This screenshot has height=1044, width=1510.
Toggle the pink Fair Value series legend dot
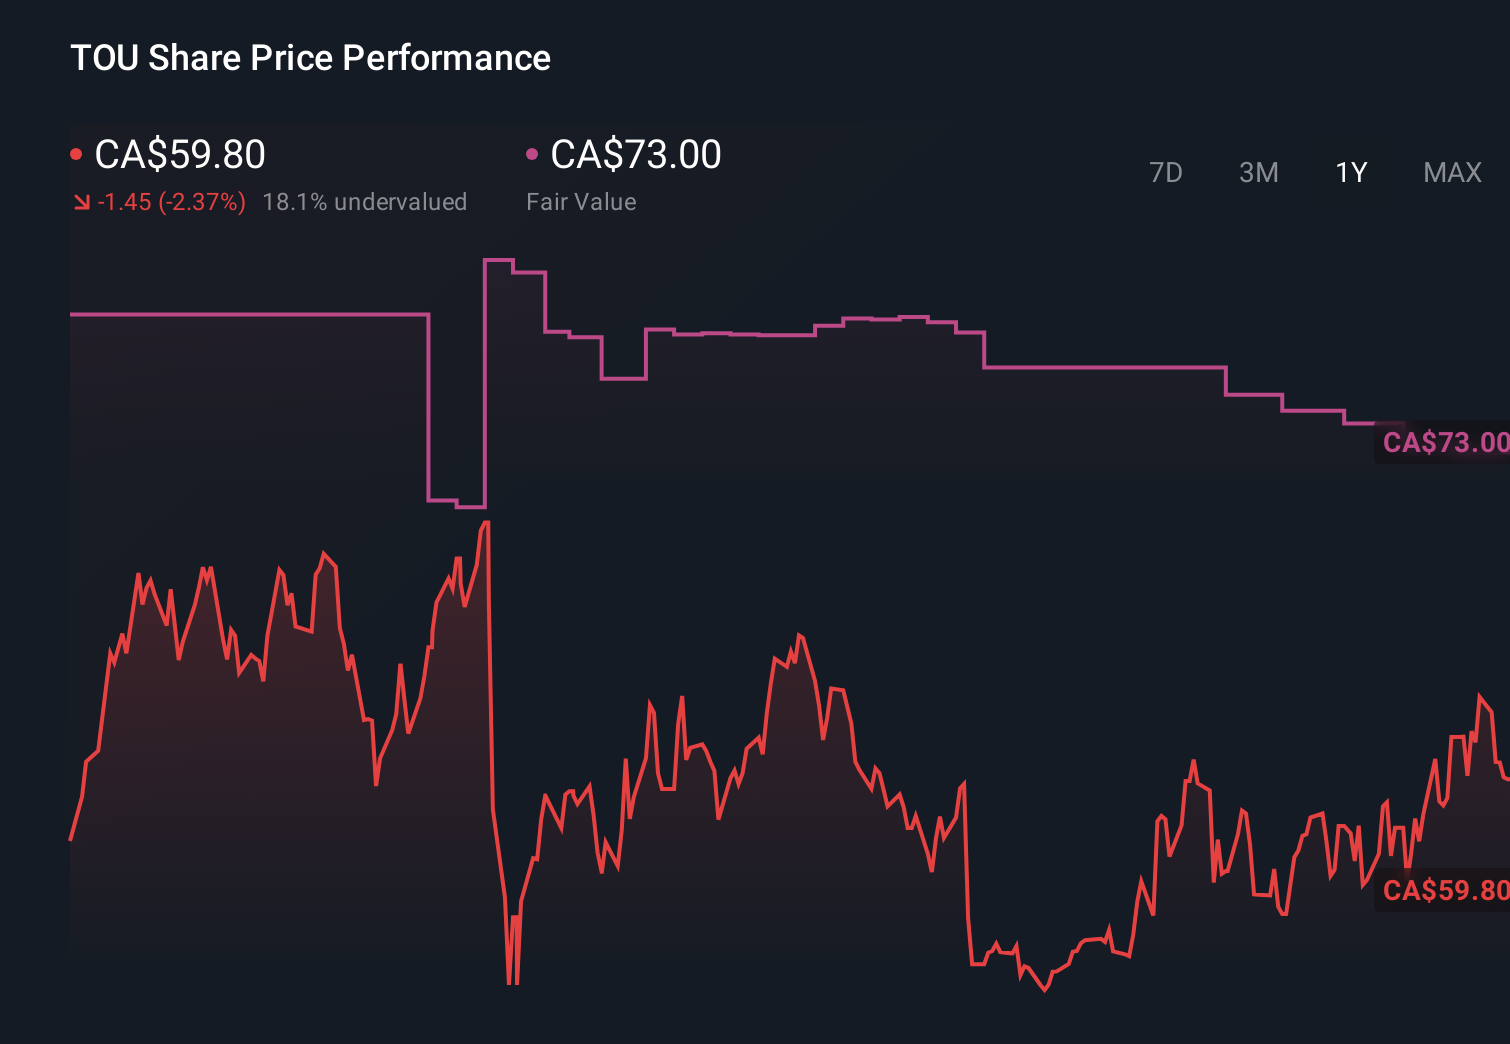[532, 152]
